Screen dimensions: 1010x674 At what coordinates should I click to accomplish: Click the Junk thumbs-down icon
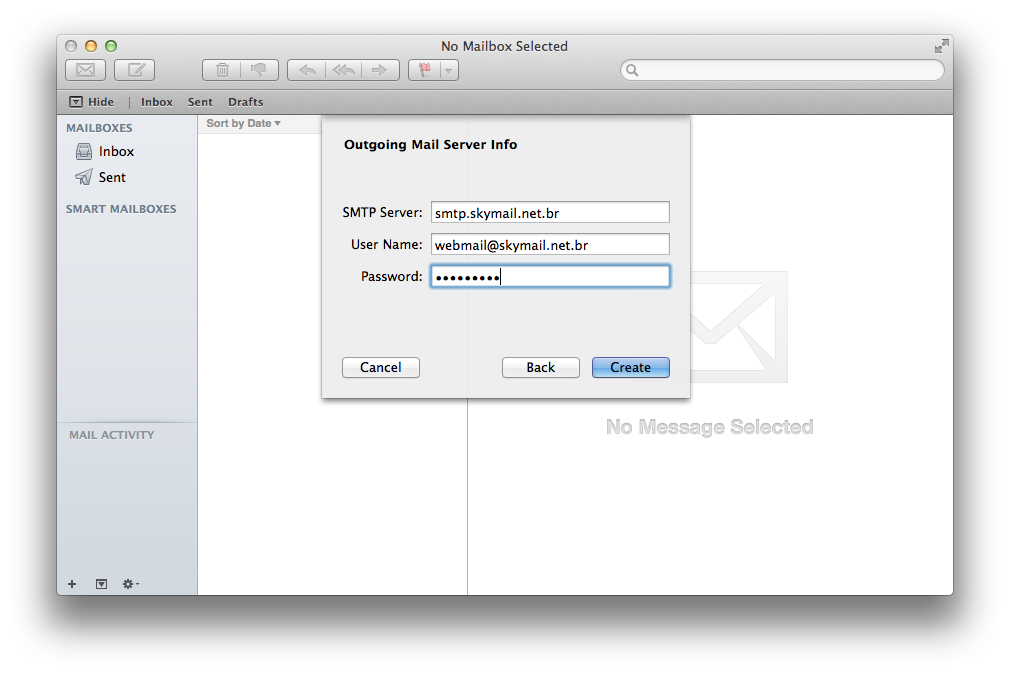click(x=258, y=70)
